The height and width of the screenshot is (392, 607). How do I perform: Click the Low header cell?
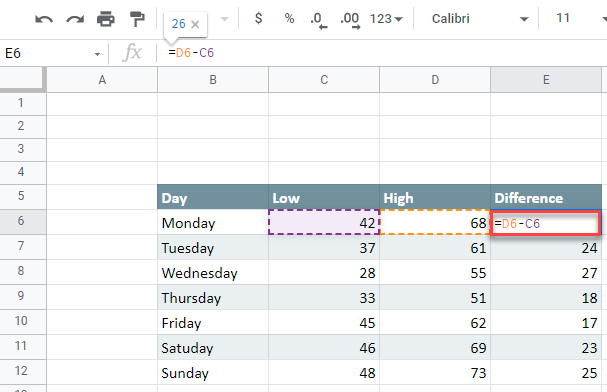click(324, 197)
